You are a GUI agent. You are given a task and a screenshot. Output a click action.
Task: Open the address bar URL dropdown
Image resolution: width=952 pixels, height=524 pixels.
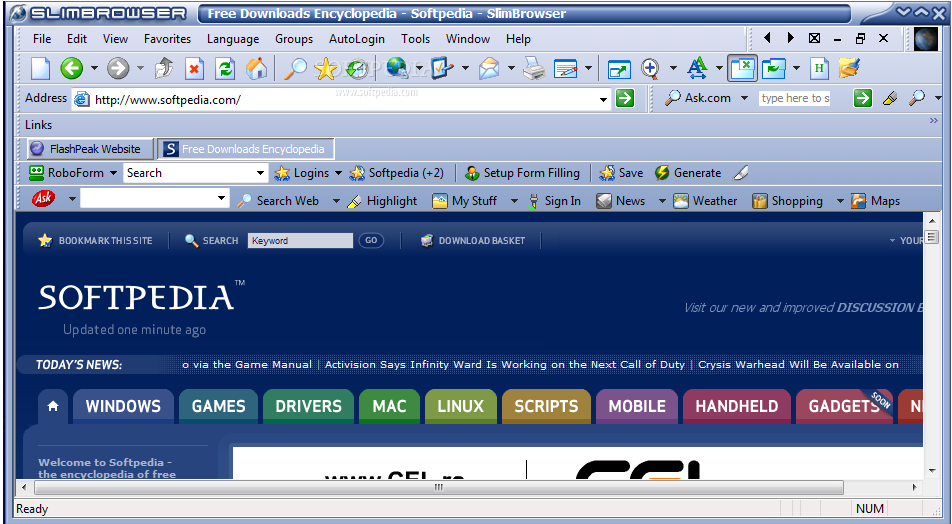click(x=603, y=99)
